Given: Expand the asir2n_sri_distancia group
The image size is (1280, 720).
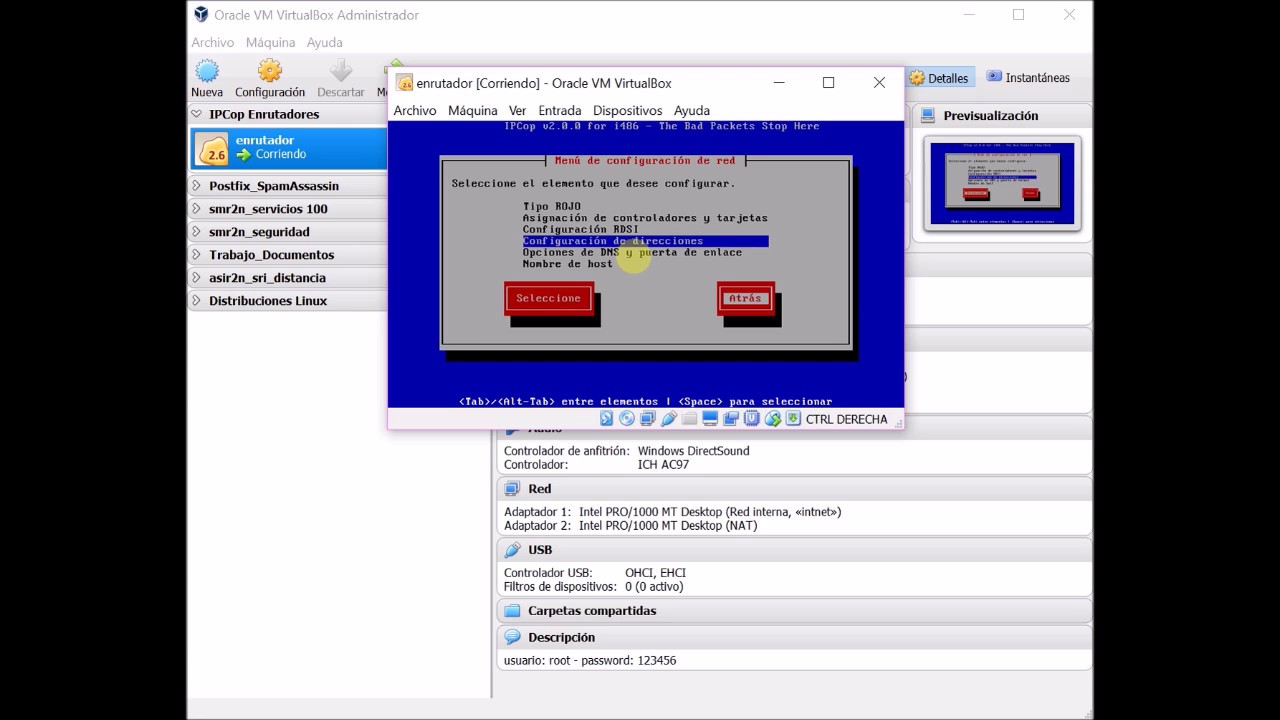Looking at the screenshot, I should click(x=197, y=278).
